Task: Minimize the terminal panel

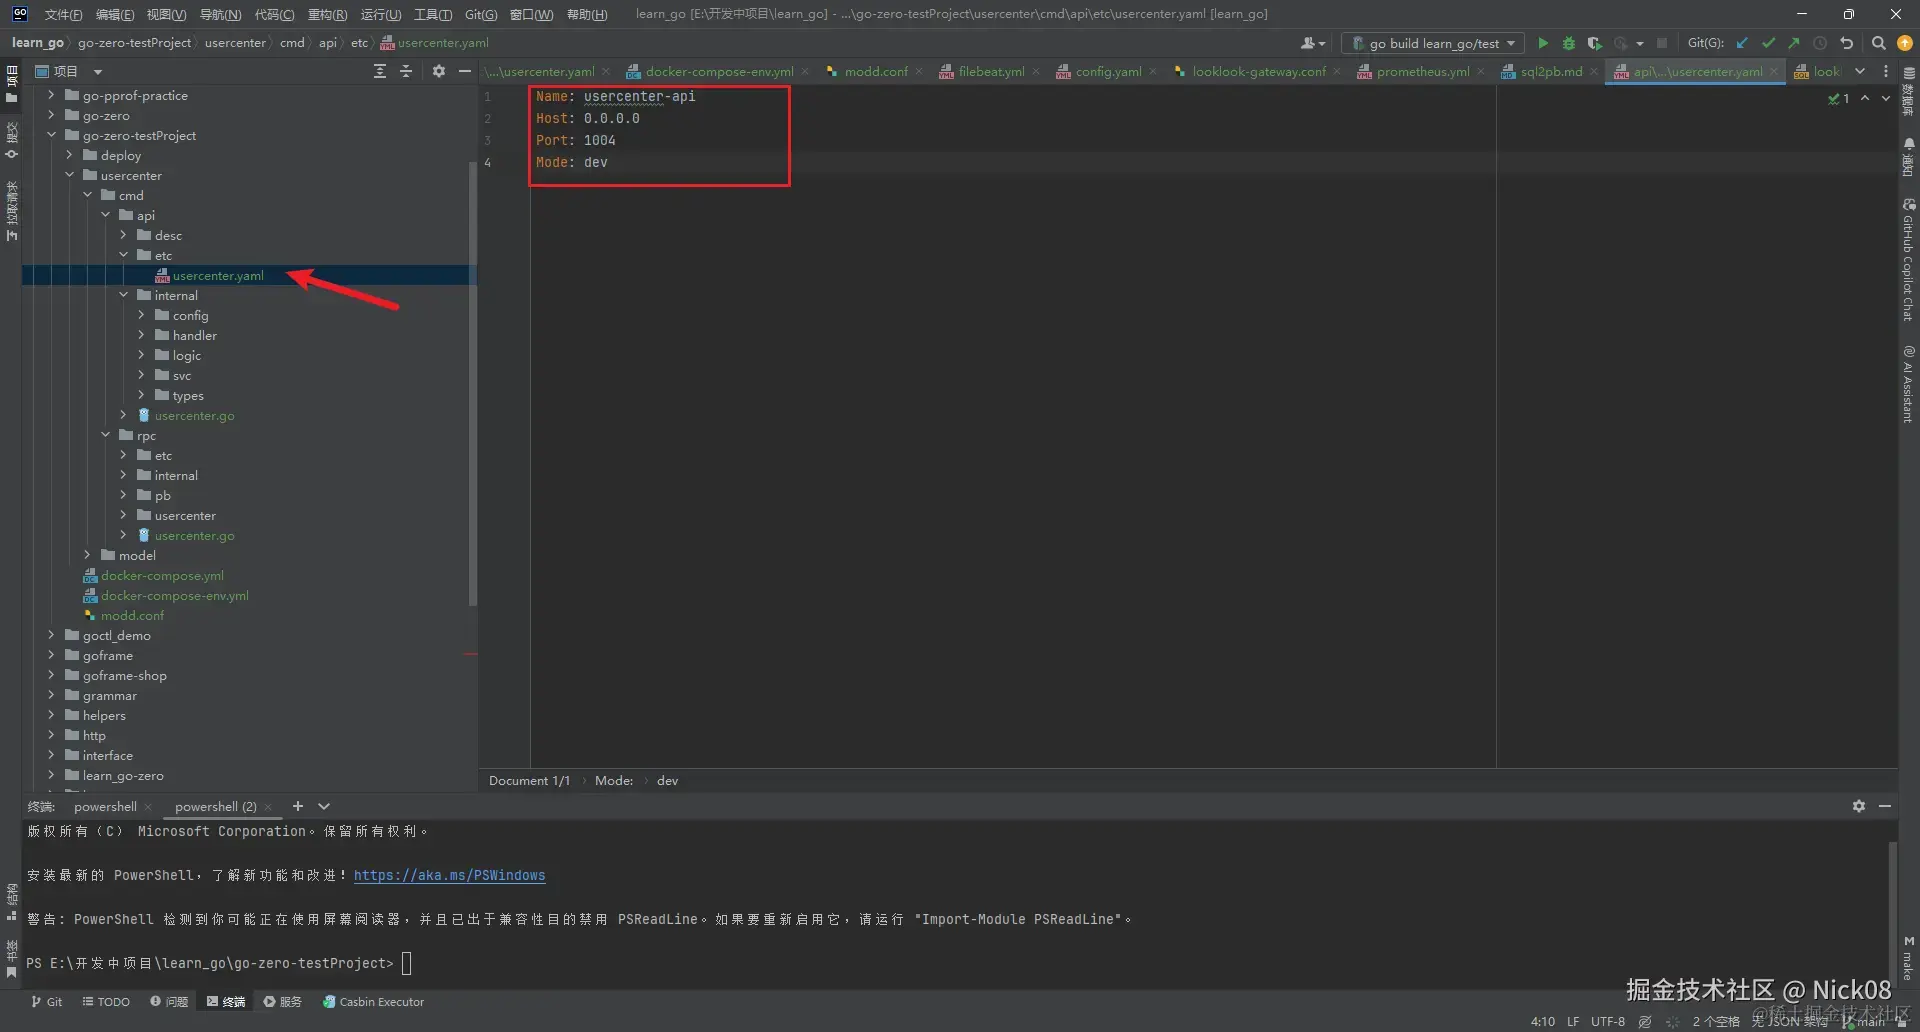Action: (x=1885, y=806)
